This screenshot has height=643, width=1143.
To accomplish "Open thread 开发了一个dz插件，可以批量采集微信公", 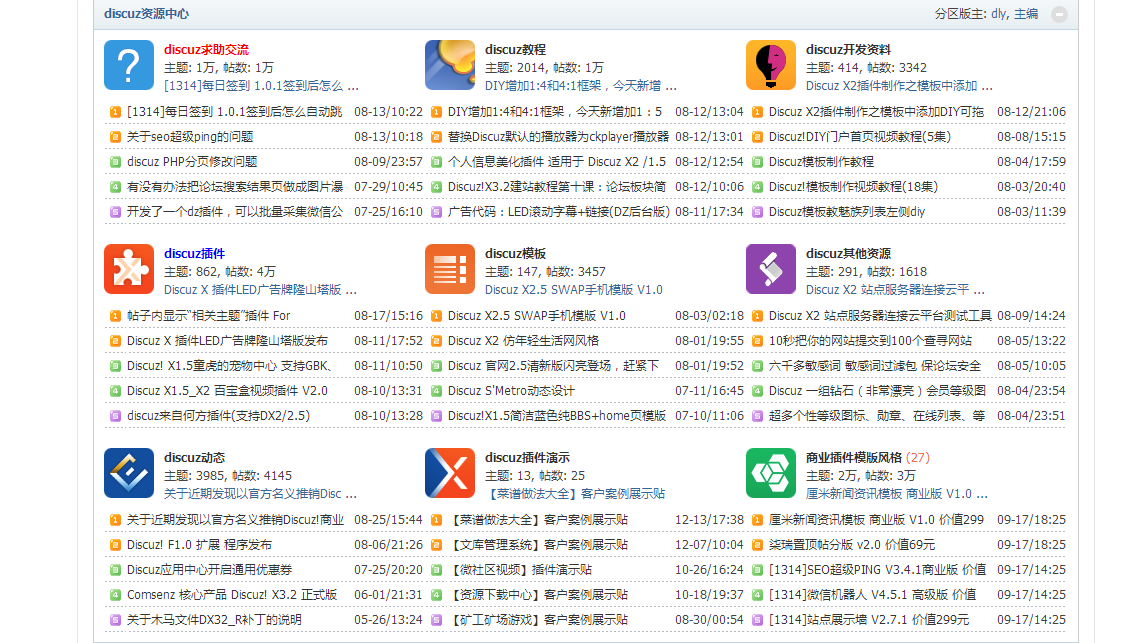I will (x=235, y=211).
